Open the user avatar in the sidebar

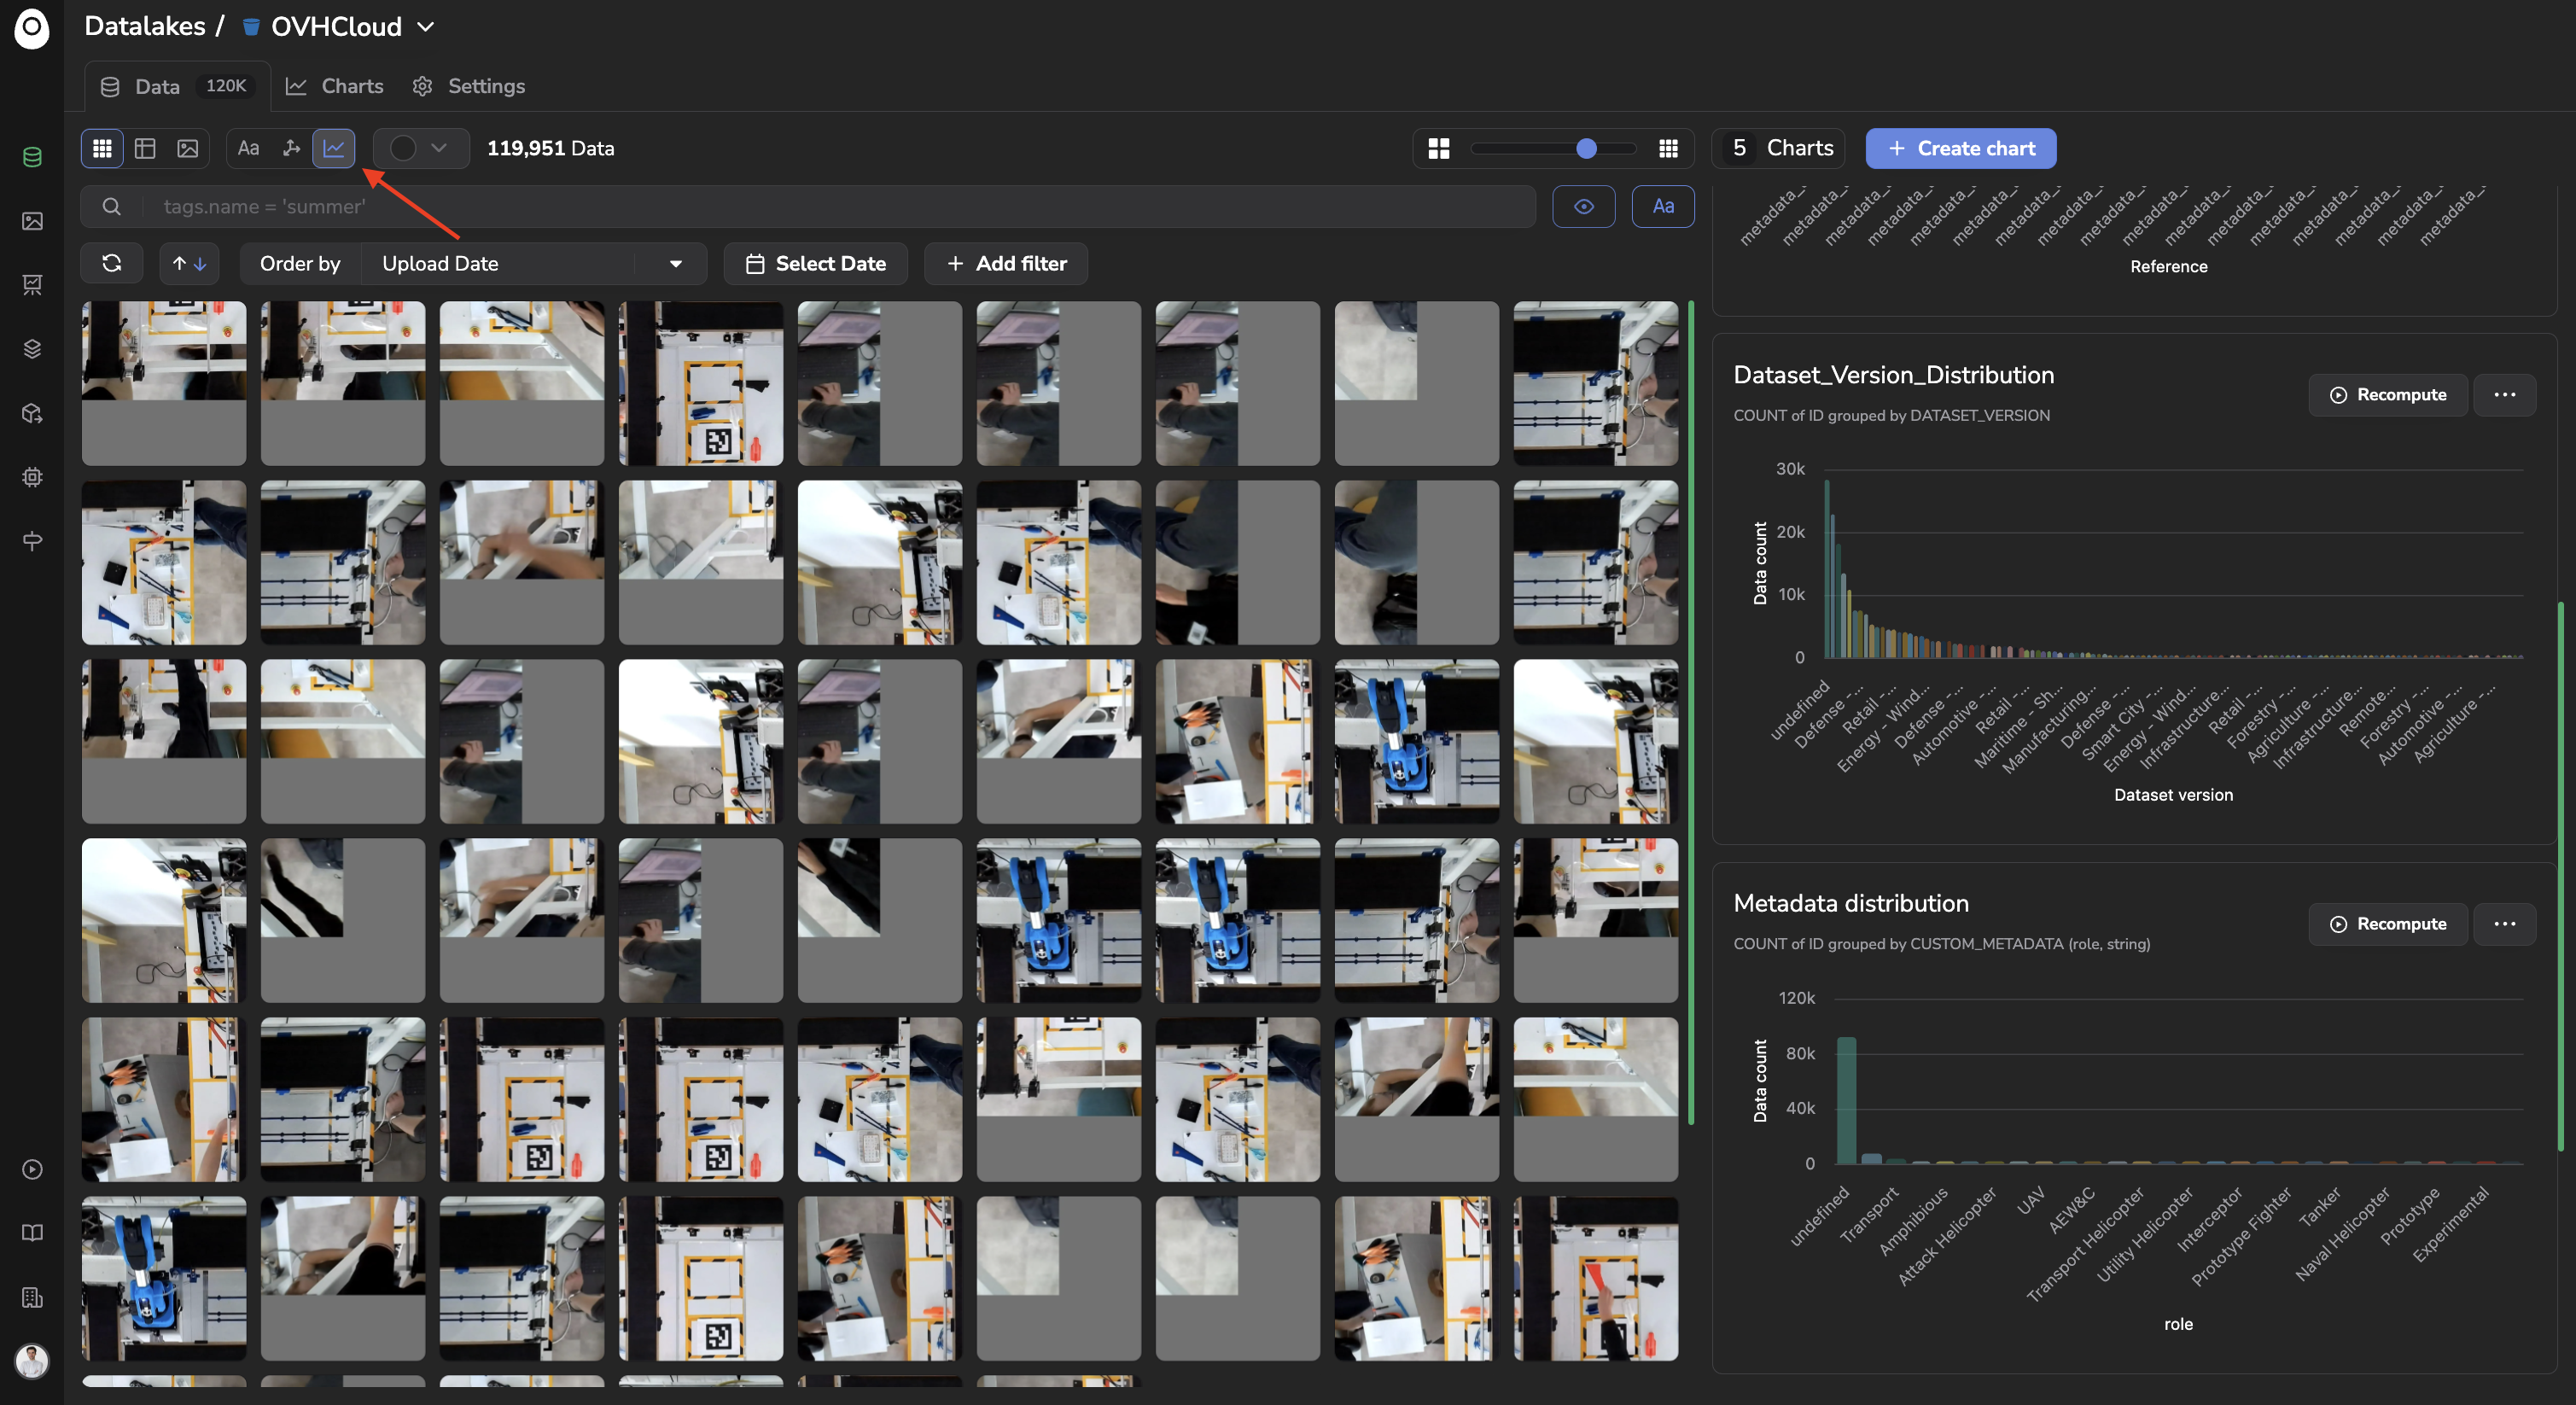[x=32, y=1361]
